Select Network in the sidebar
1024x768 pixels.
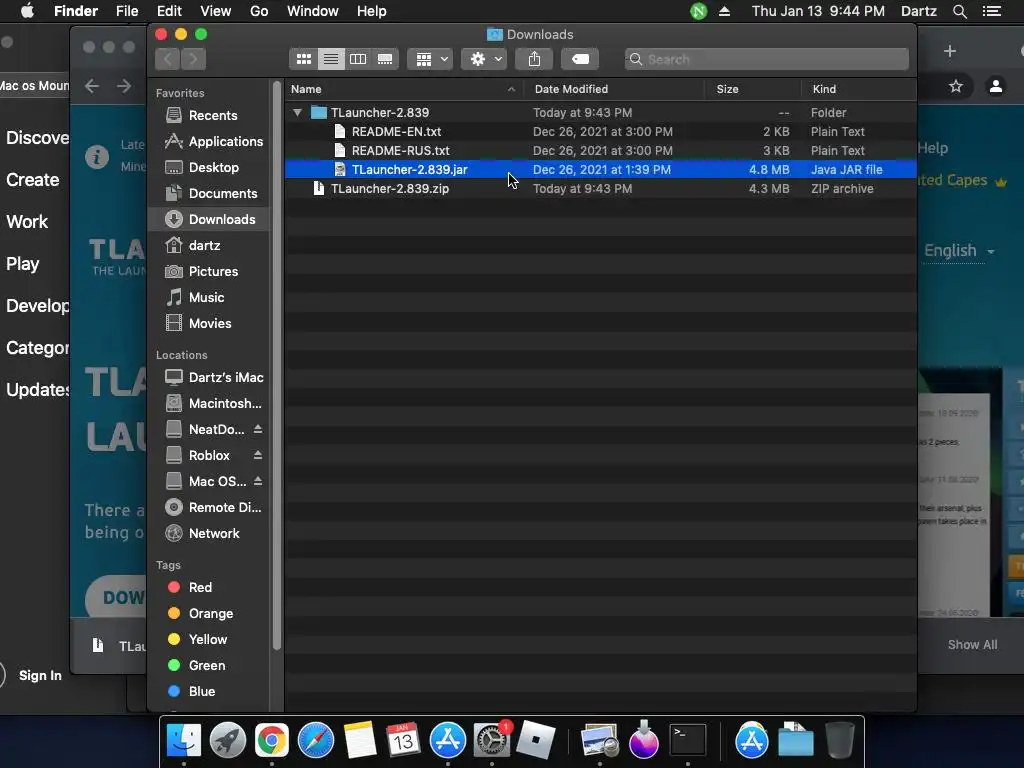209,534
